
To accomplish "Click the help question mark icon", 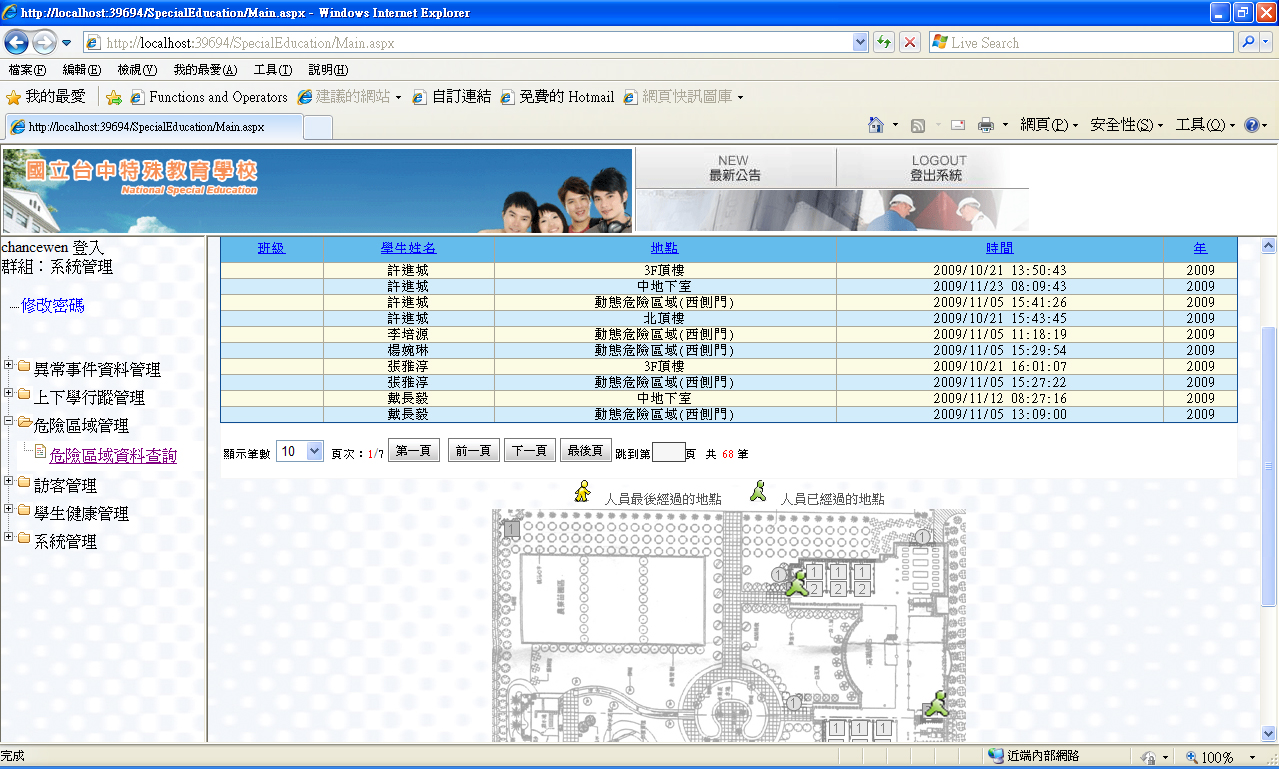I will [x=1251, y=125].
